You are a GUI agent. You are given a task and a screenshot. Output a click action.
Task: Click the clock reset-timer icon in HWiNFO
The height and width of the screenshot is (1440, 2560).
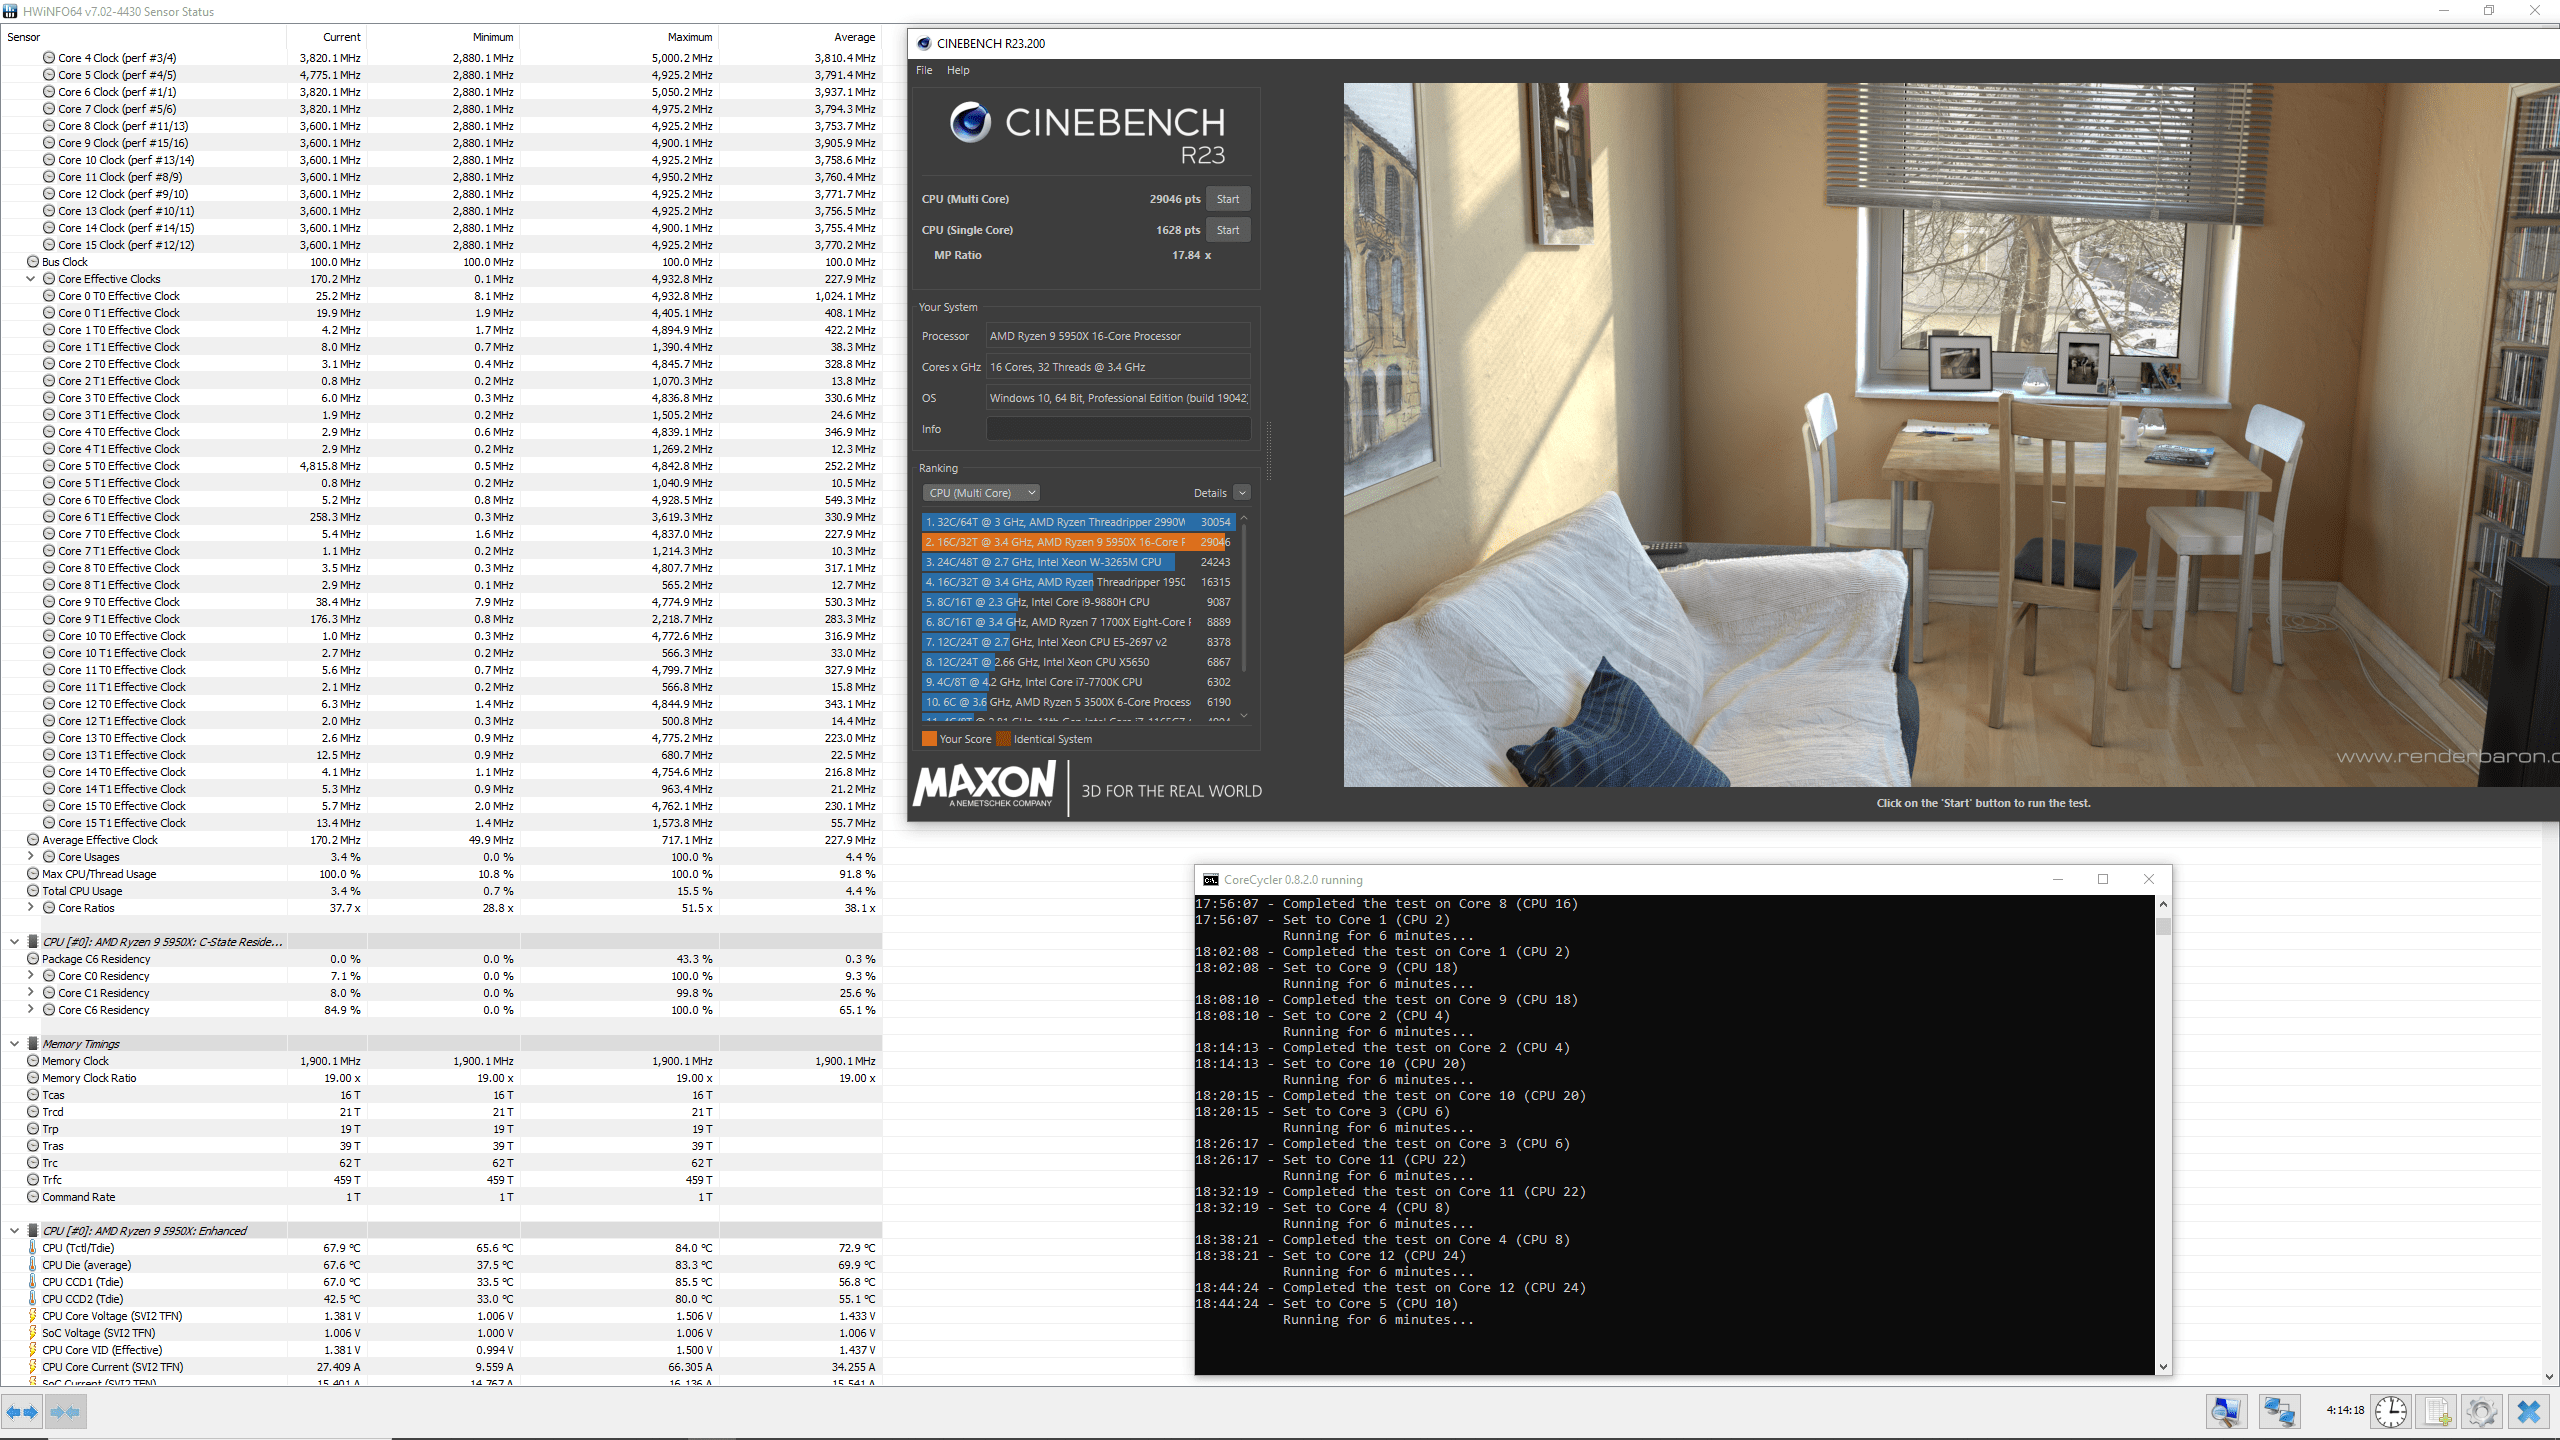tap(2391, 1412)
